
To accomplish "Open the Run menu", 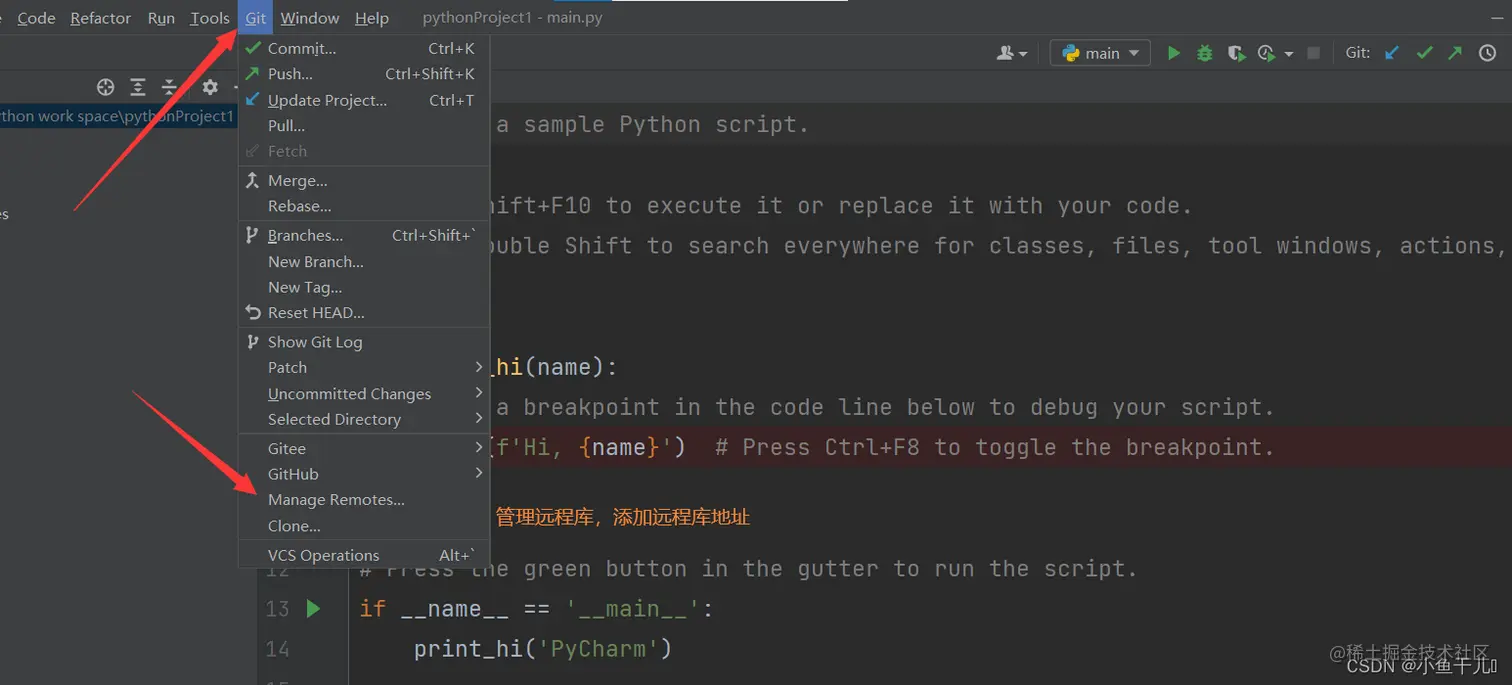I will (x=161, y=18).
